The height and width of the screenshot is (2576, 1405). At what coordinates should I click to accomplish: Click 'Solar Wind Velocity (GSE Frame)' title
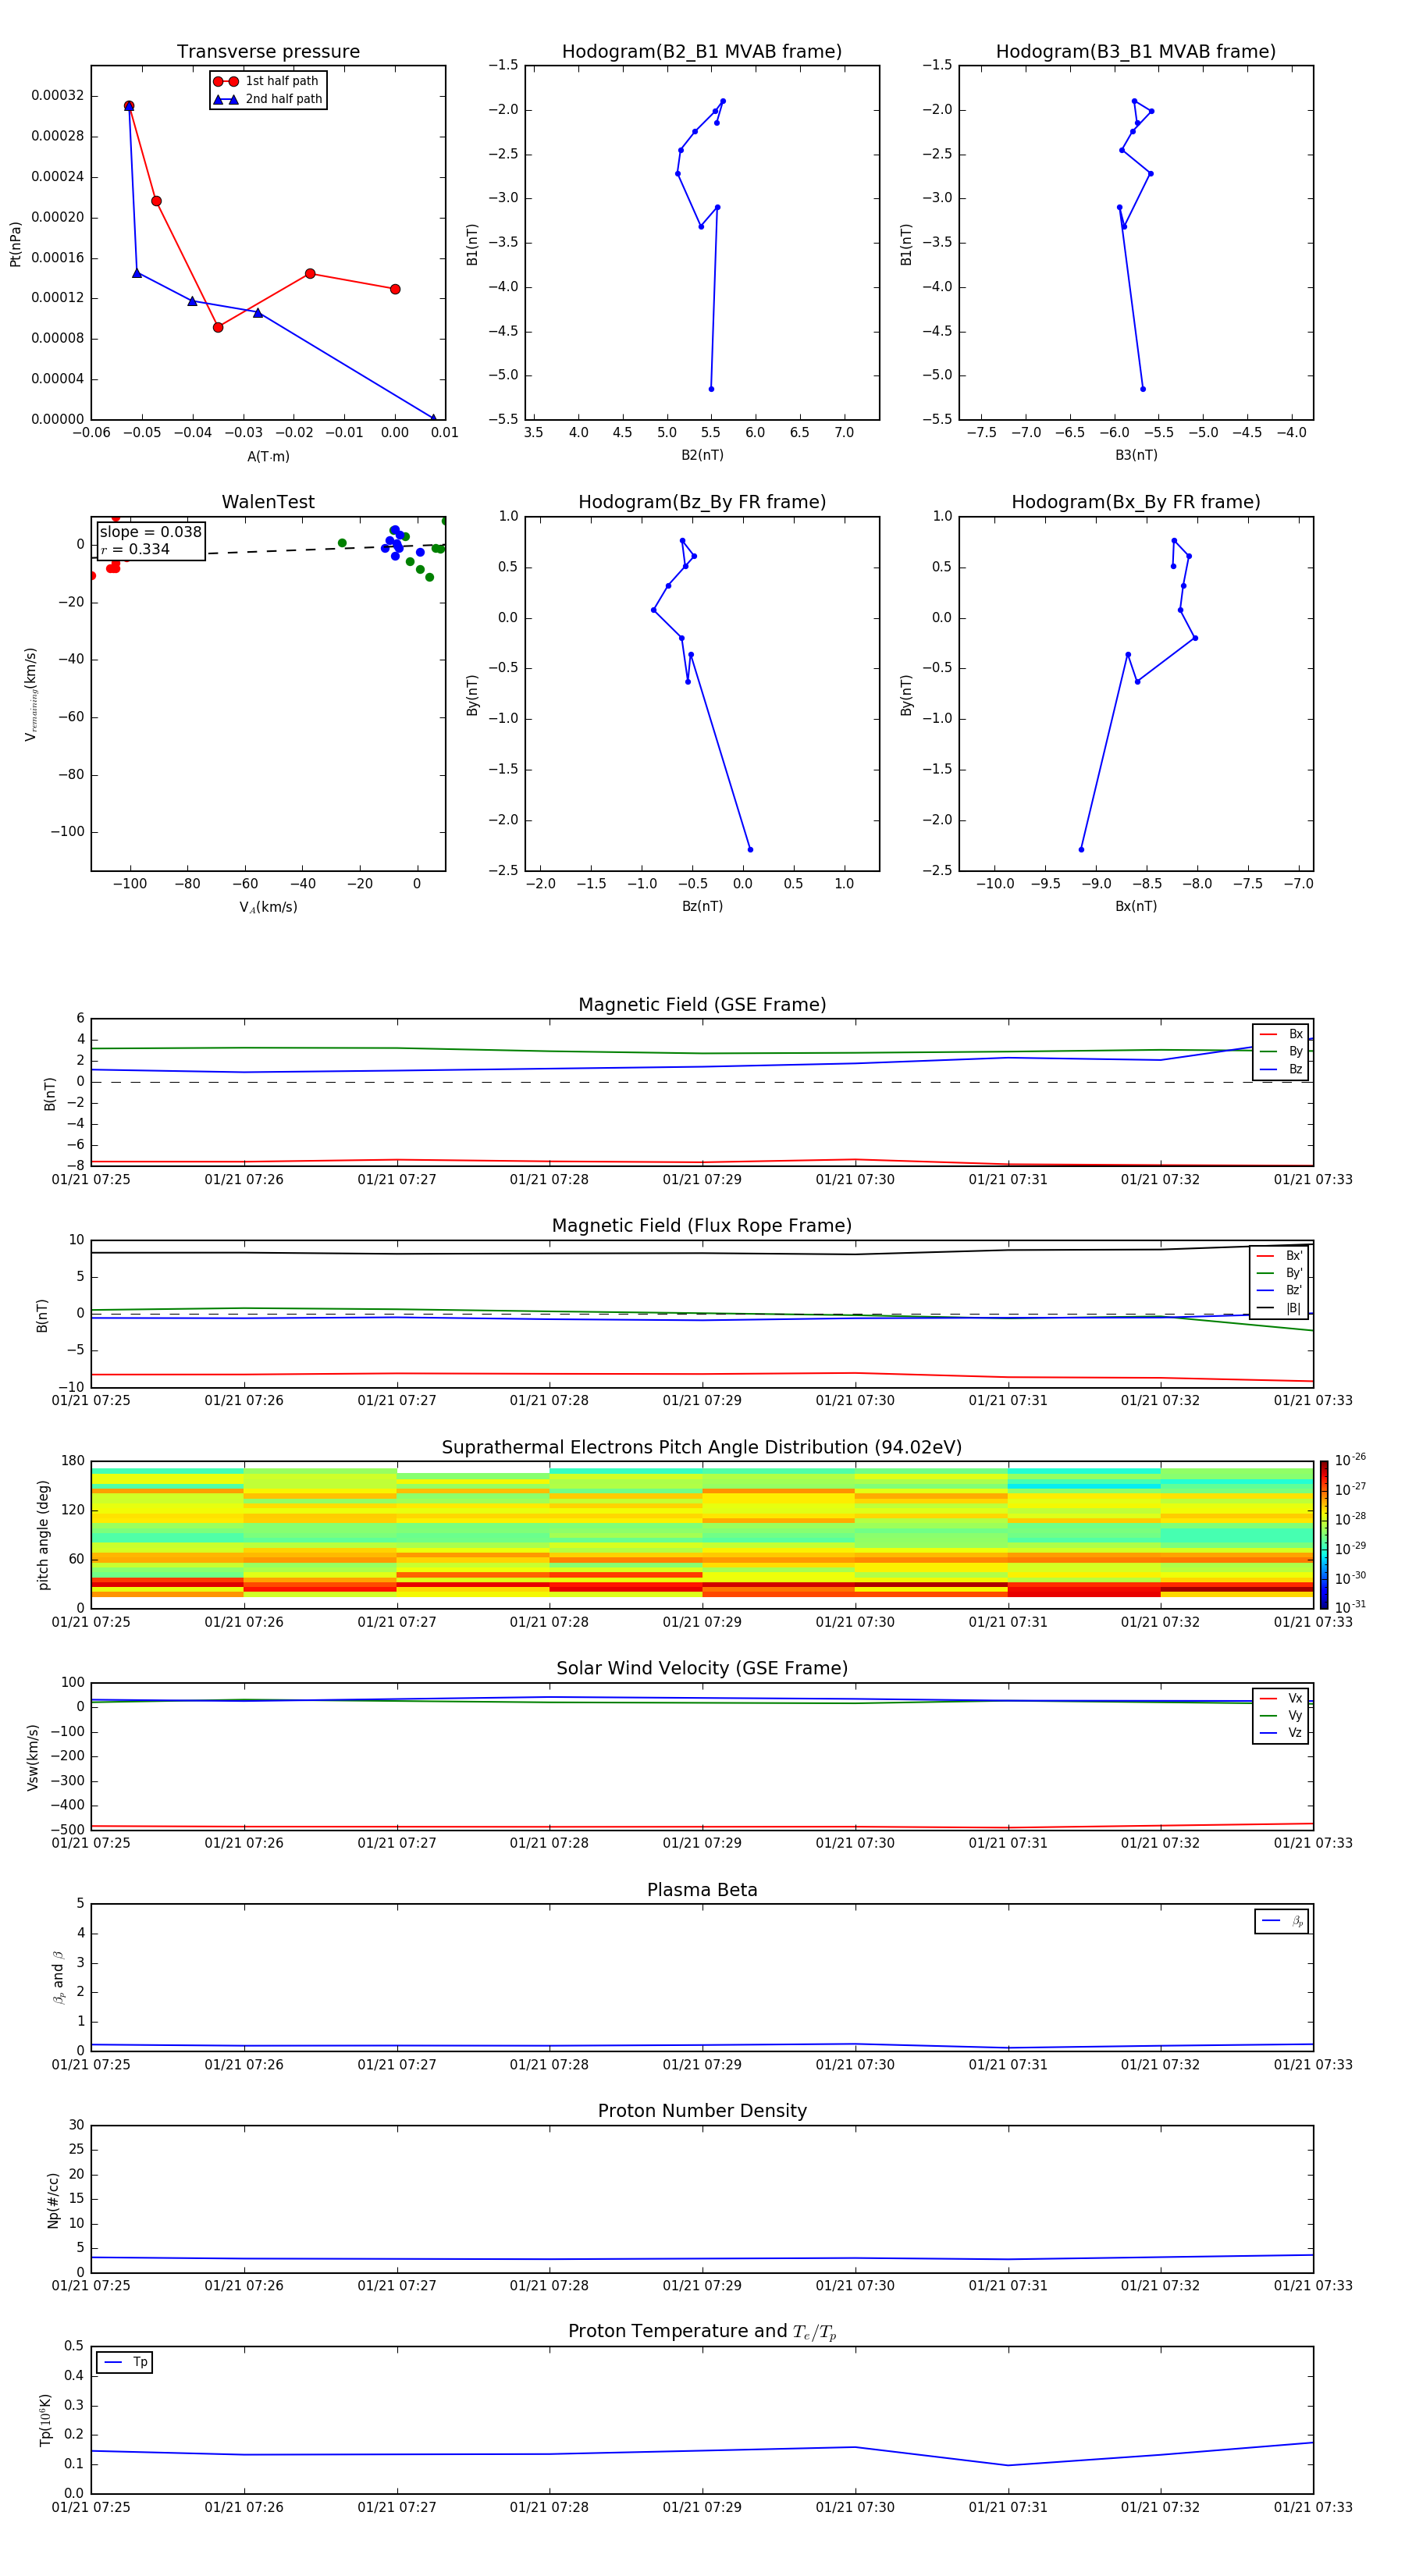tap(702, 1668)
